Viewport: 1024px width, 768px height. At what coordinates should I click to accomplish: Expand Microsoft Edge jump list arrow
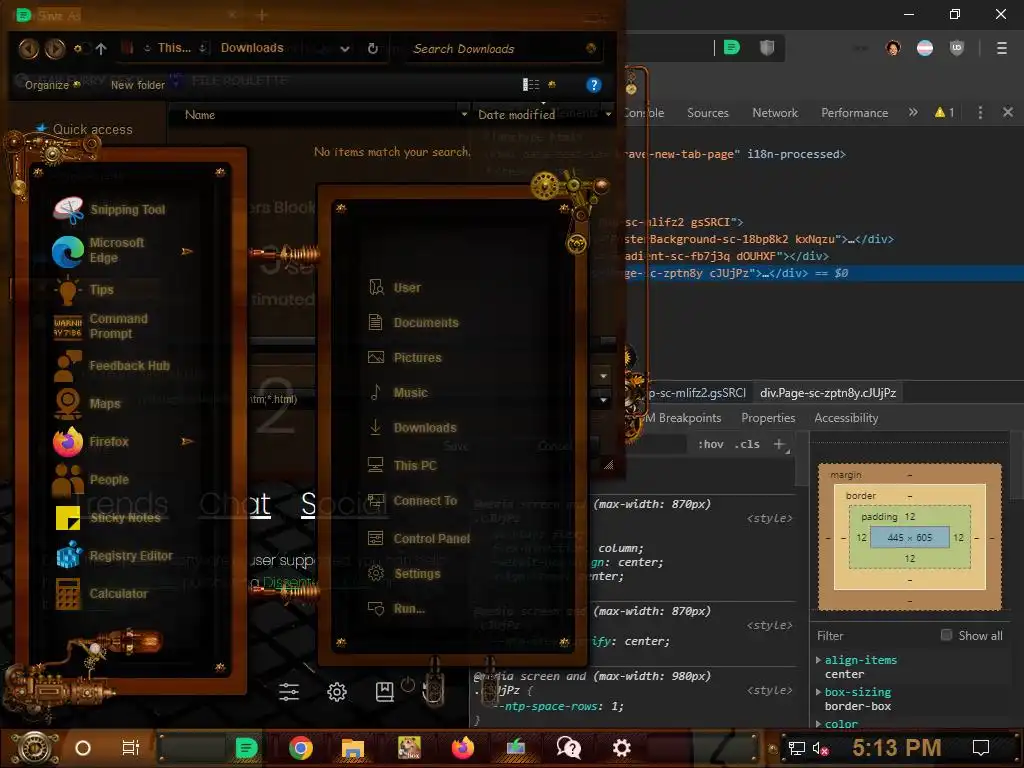coord(187,251)
